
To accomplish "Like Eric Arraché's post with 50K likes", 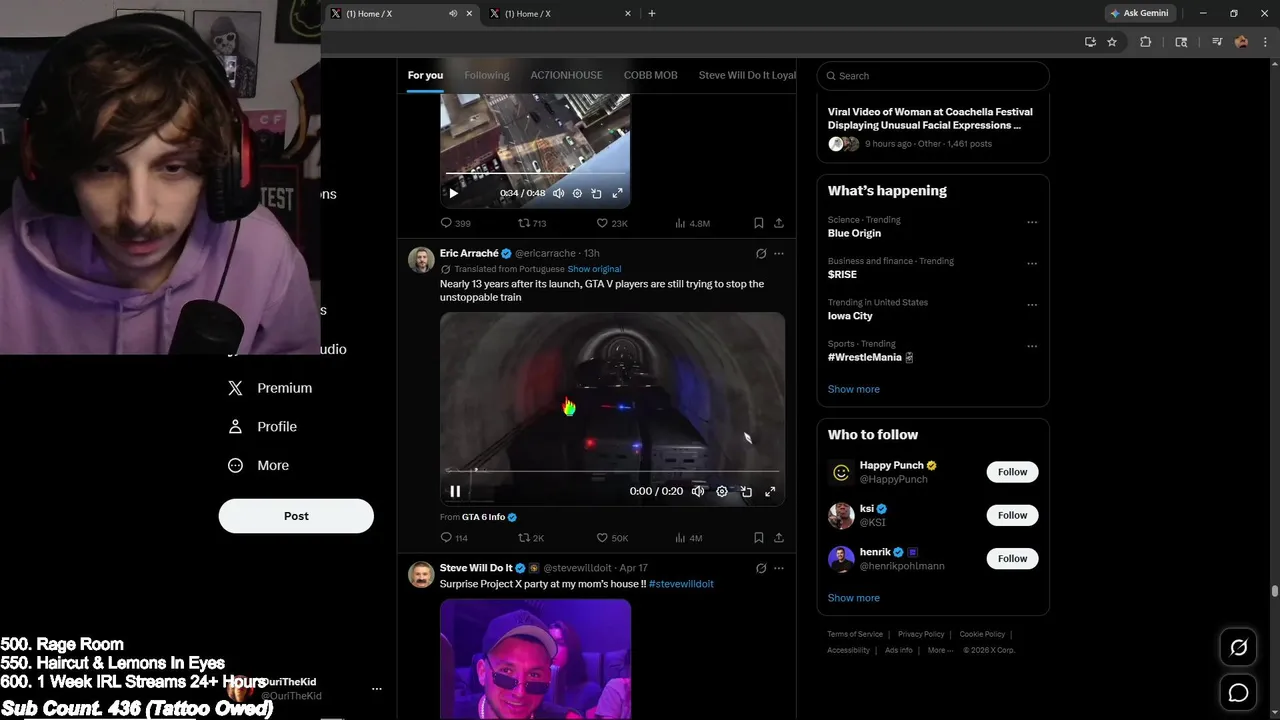I will 612,538.
